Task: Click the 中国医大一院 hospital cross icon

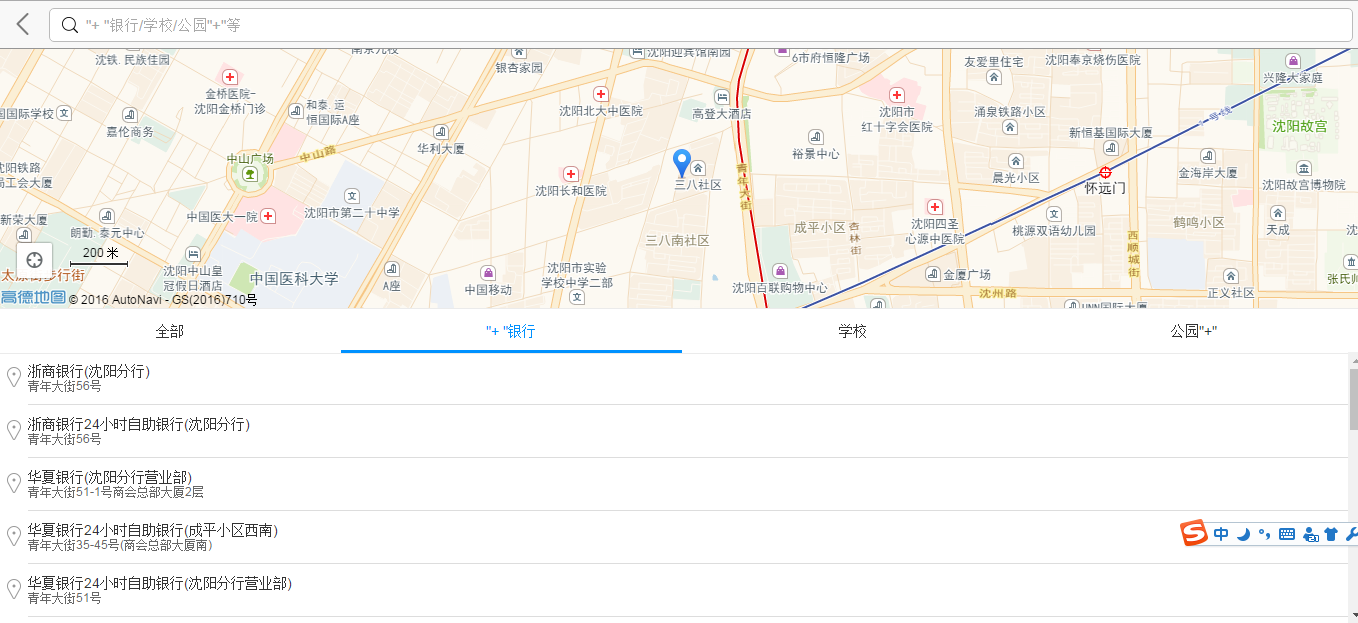Action: click(268, 216)
